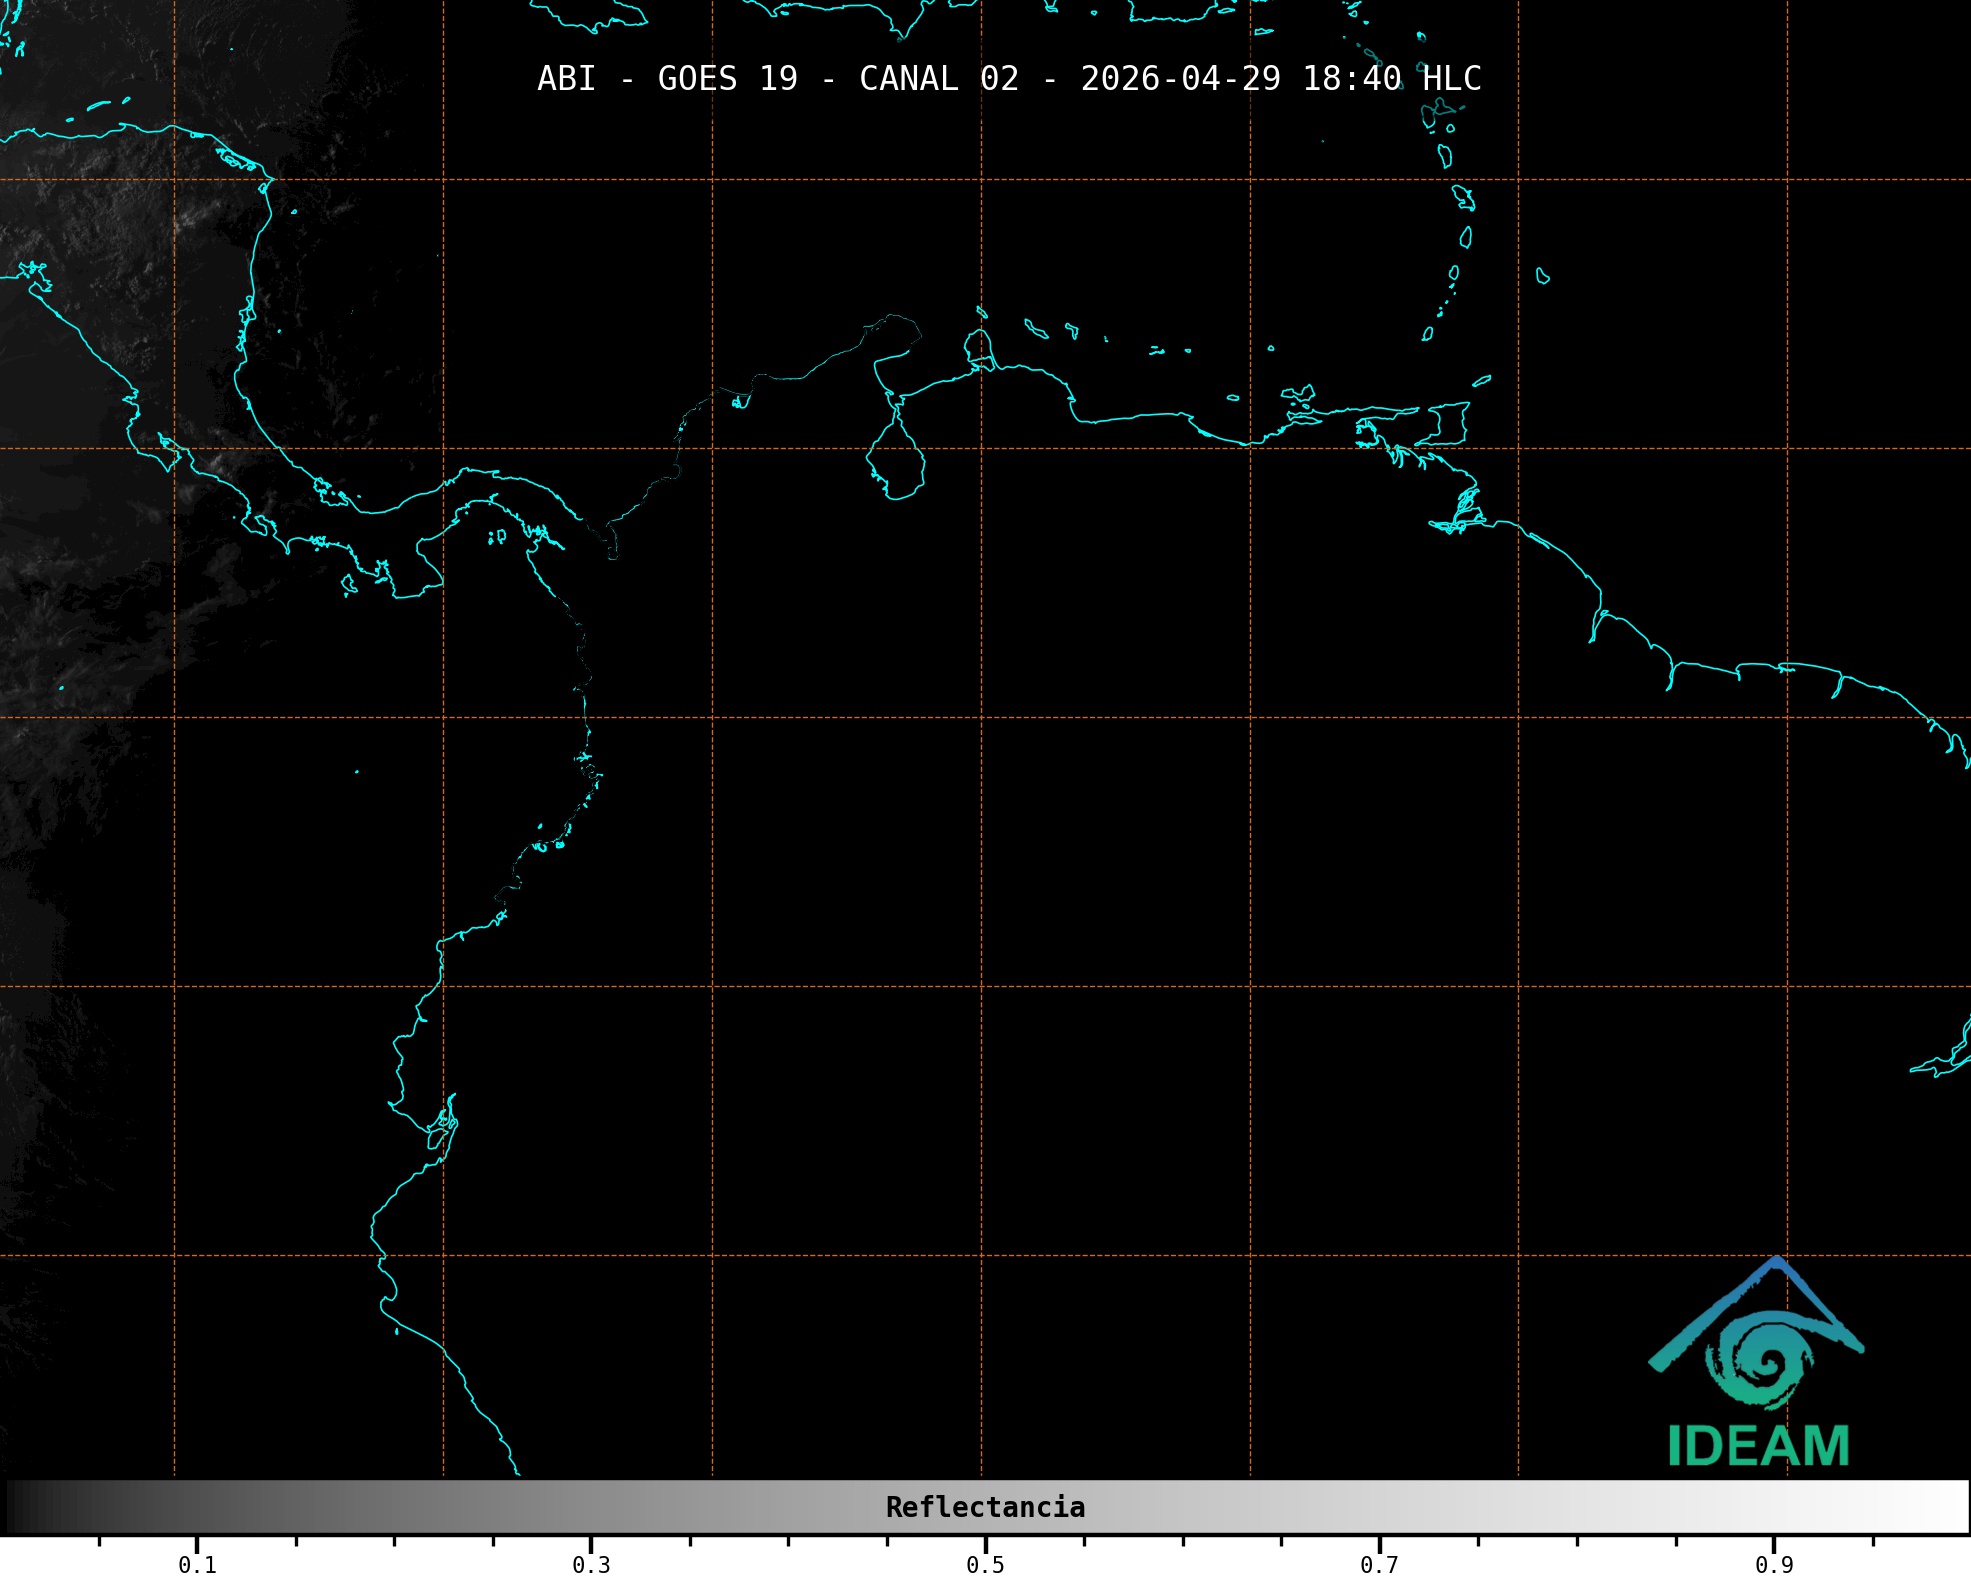Click the Reflectancia label on colorbar
Viewport: 1971px width, 1577px height.
point(985,1507)
